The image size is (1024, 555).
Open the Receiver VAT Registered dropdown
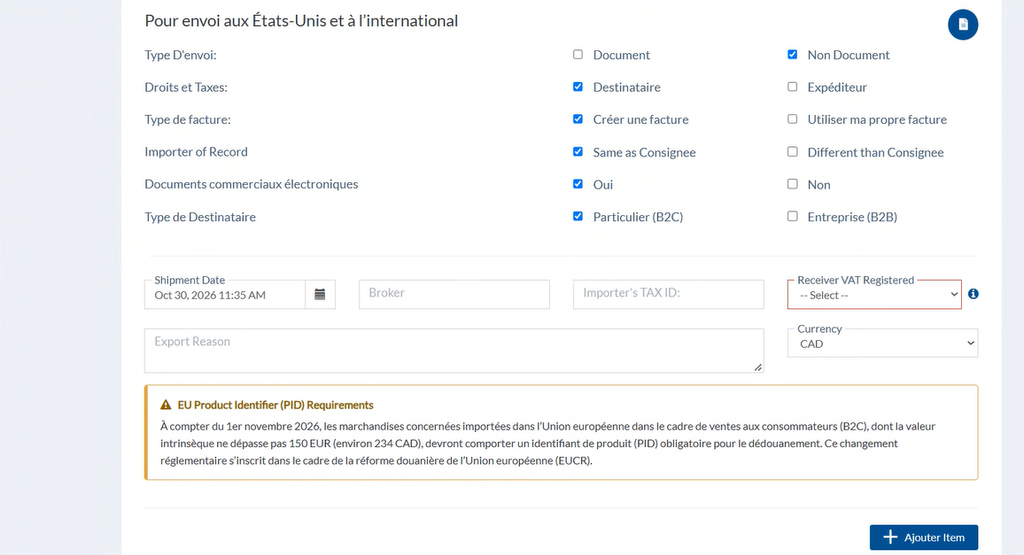tap(874, 294)
